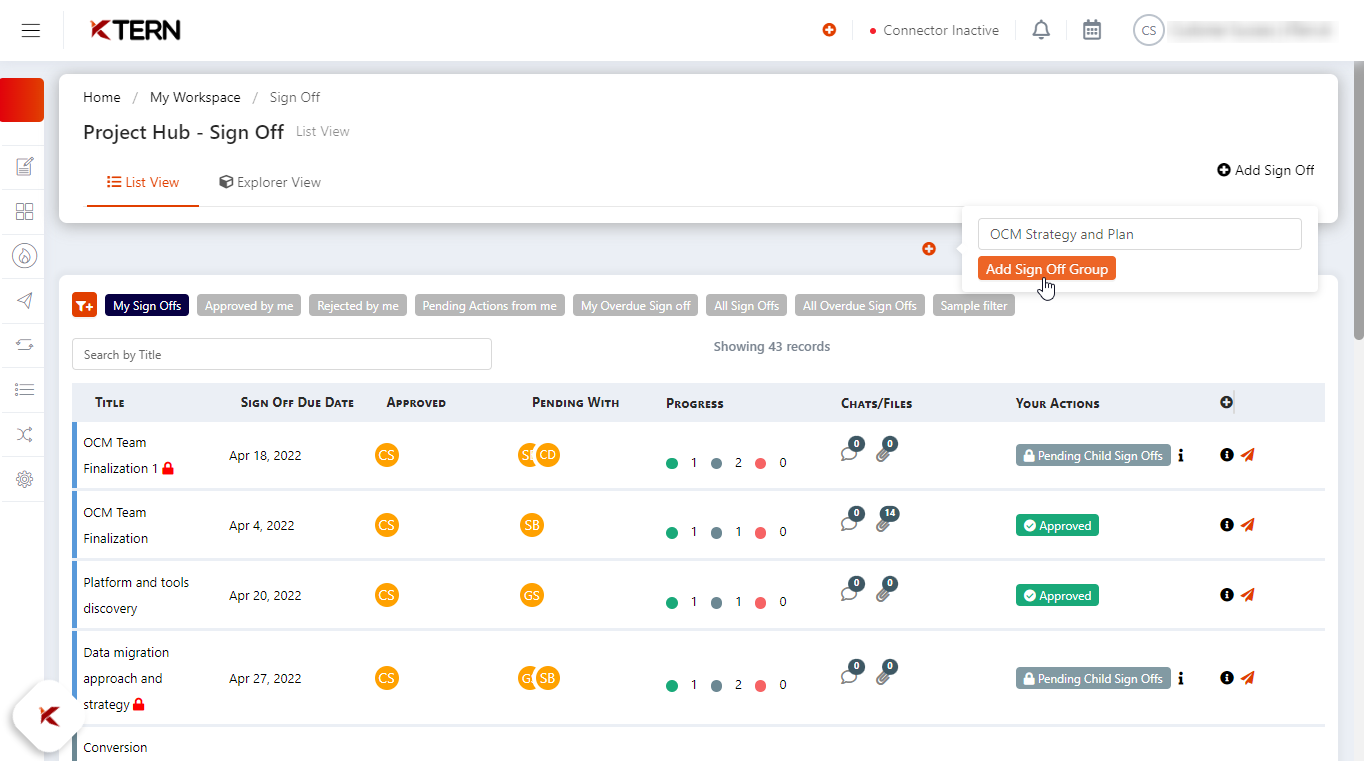Screen dimensions: 1364x761
Task: Click info icon in OCM Team Finalization 1 row
Action: tap(1227, 455)
